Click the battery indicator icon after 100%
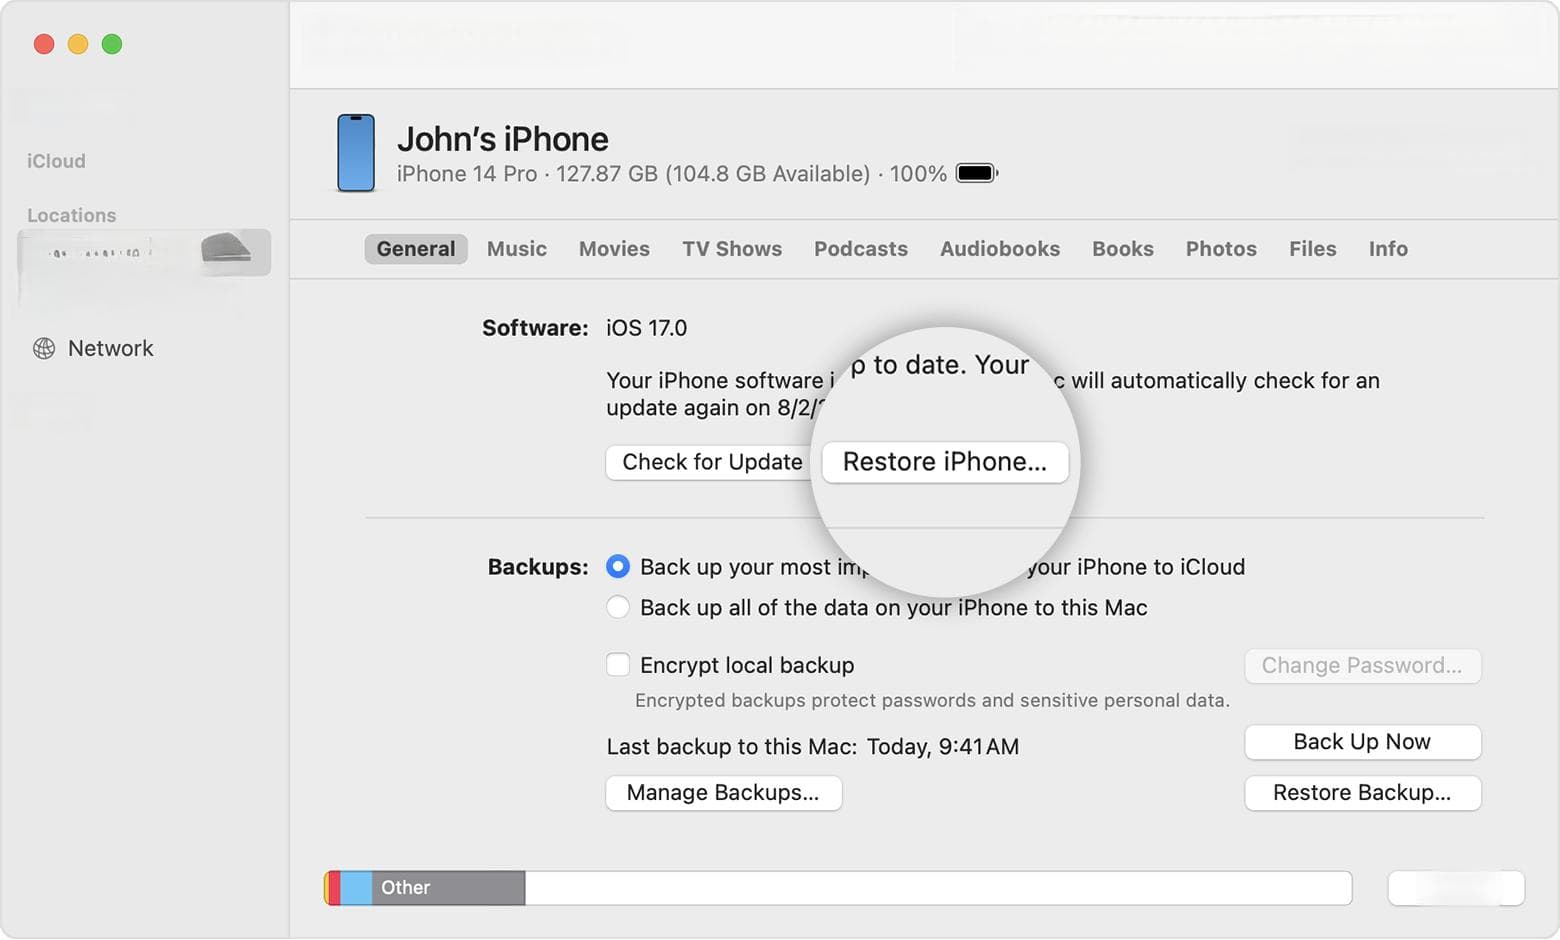 tap(977, 173)
